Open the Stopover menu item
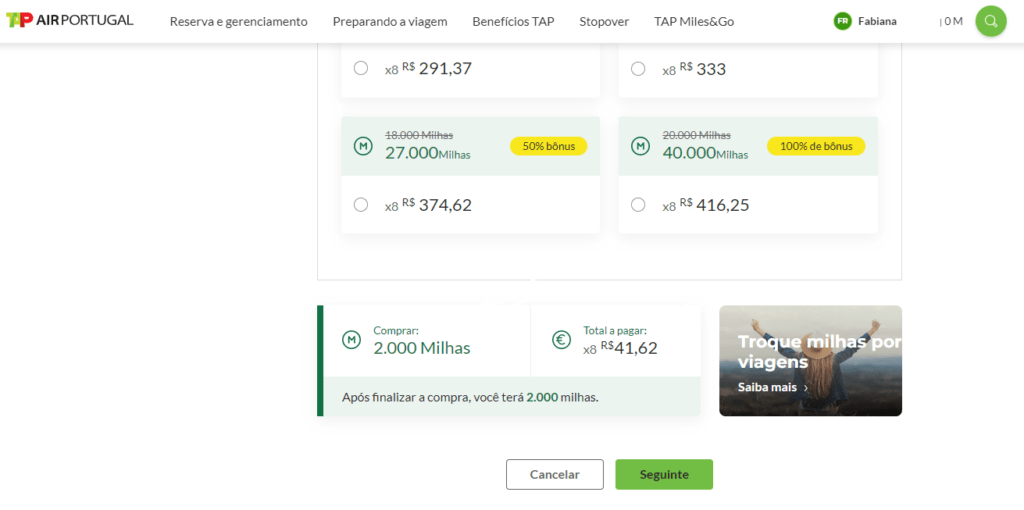This screenshot has width=1024, height=510. coord(604,21)
